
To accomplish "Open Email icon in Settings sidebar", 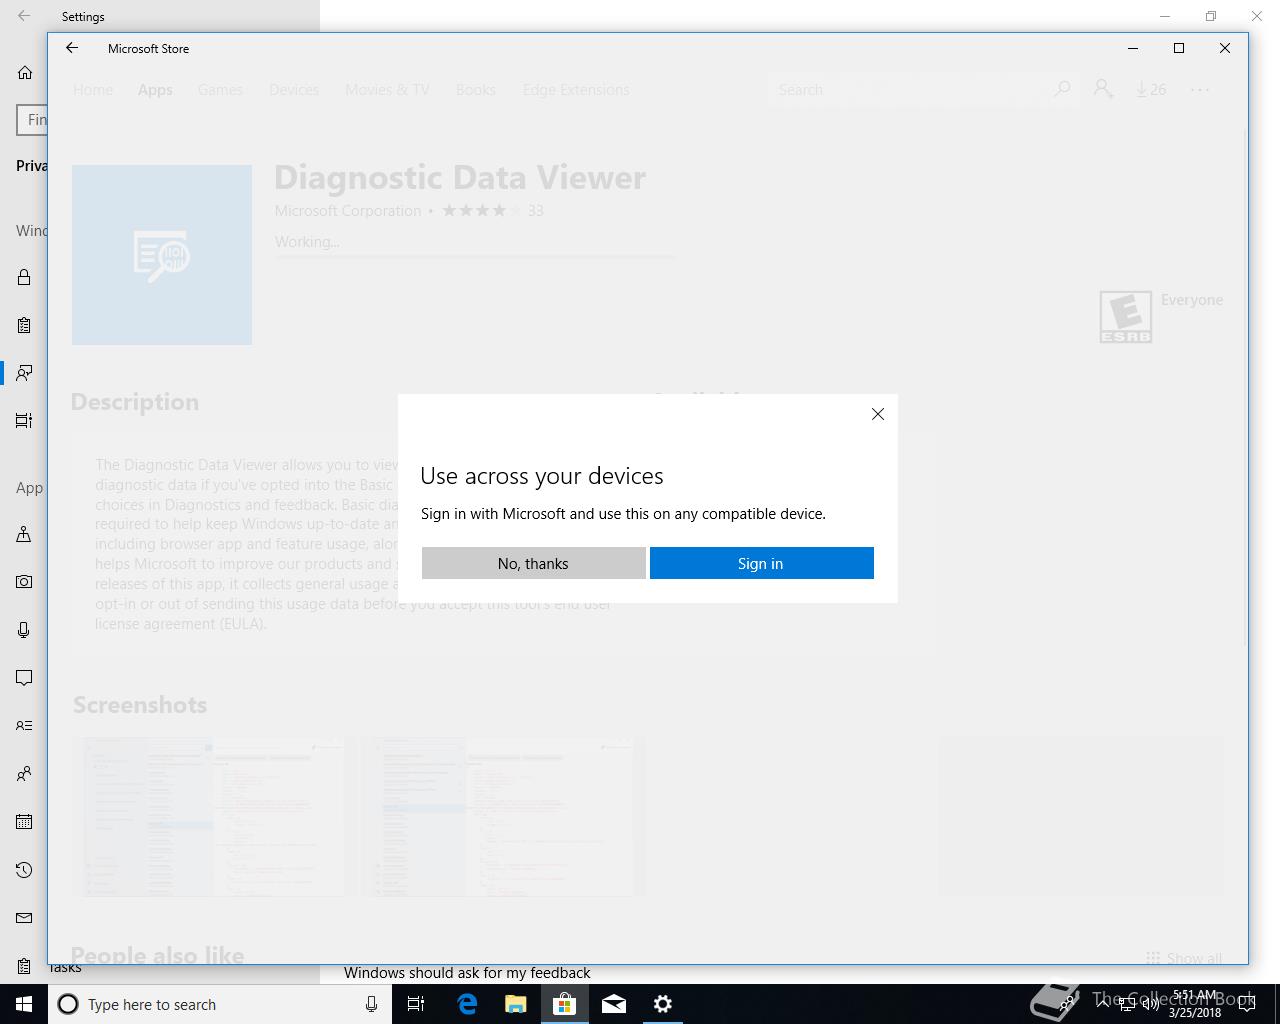I will [x=24, y=918].
